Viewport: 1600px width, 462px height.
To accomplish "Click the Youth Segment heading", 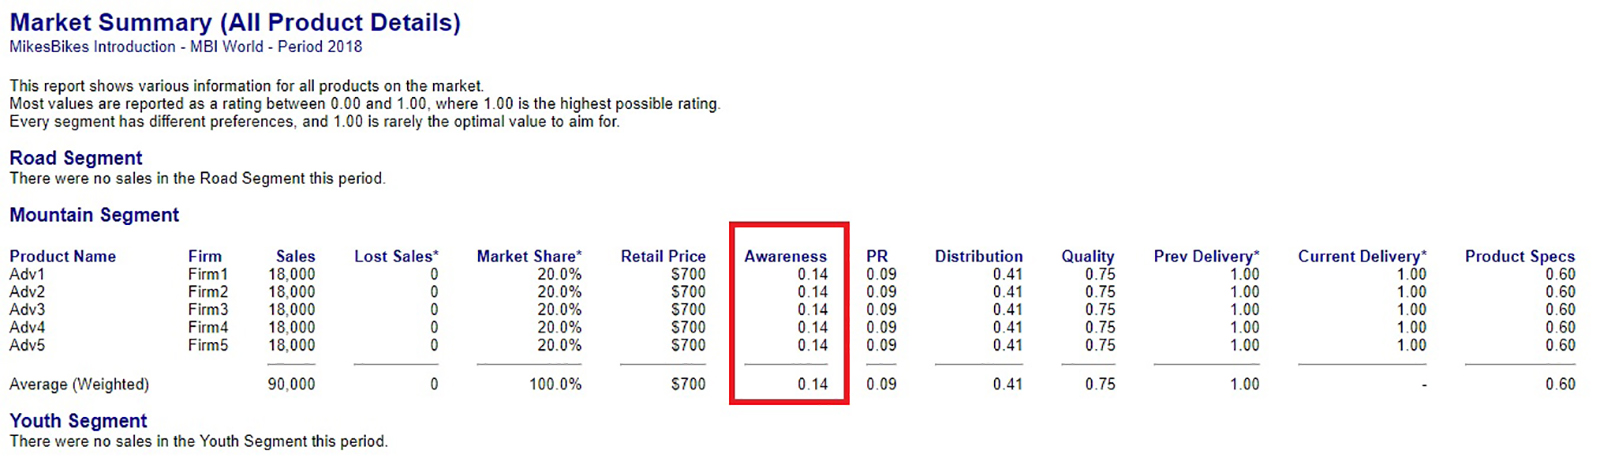I will click(x=78, y=421).
